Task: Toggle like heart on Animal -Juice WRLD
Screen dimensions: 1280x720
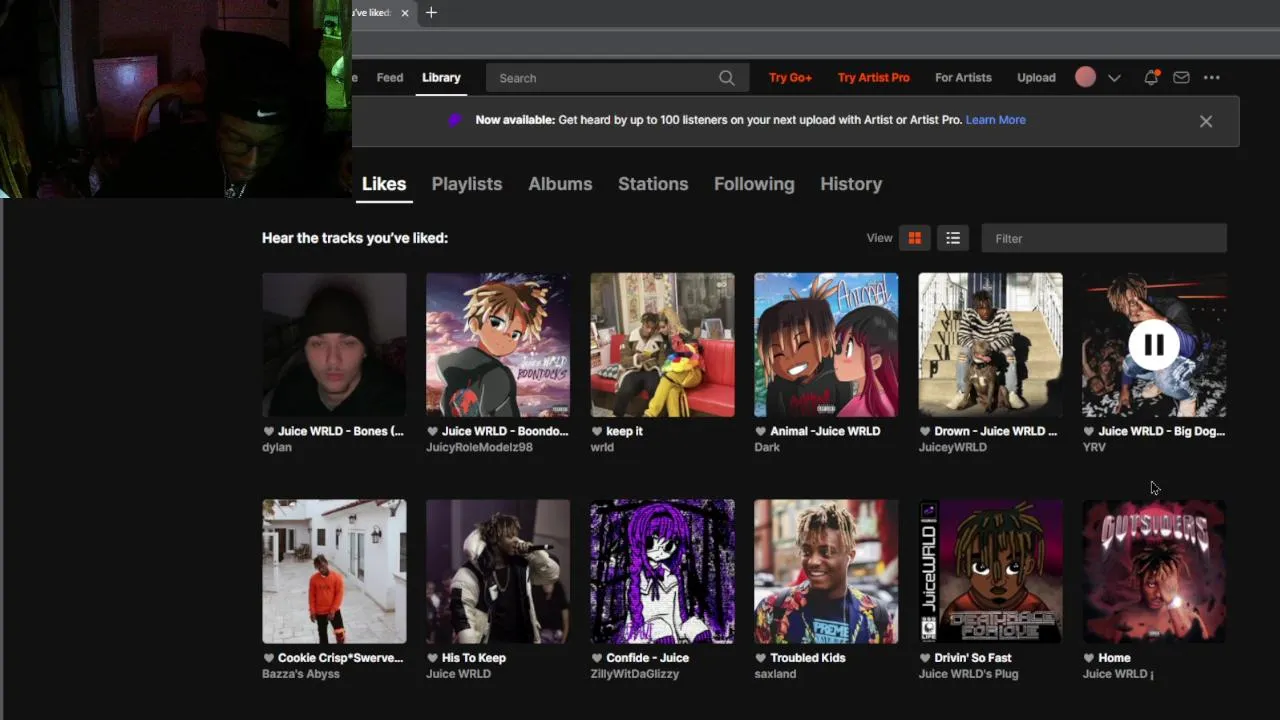Action: [x=760, y=431]
